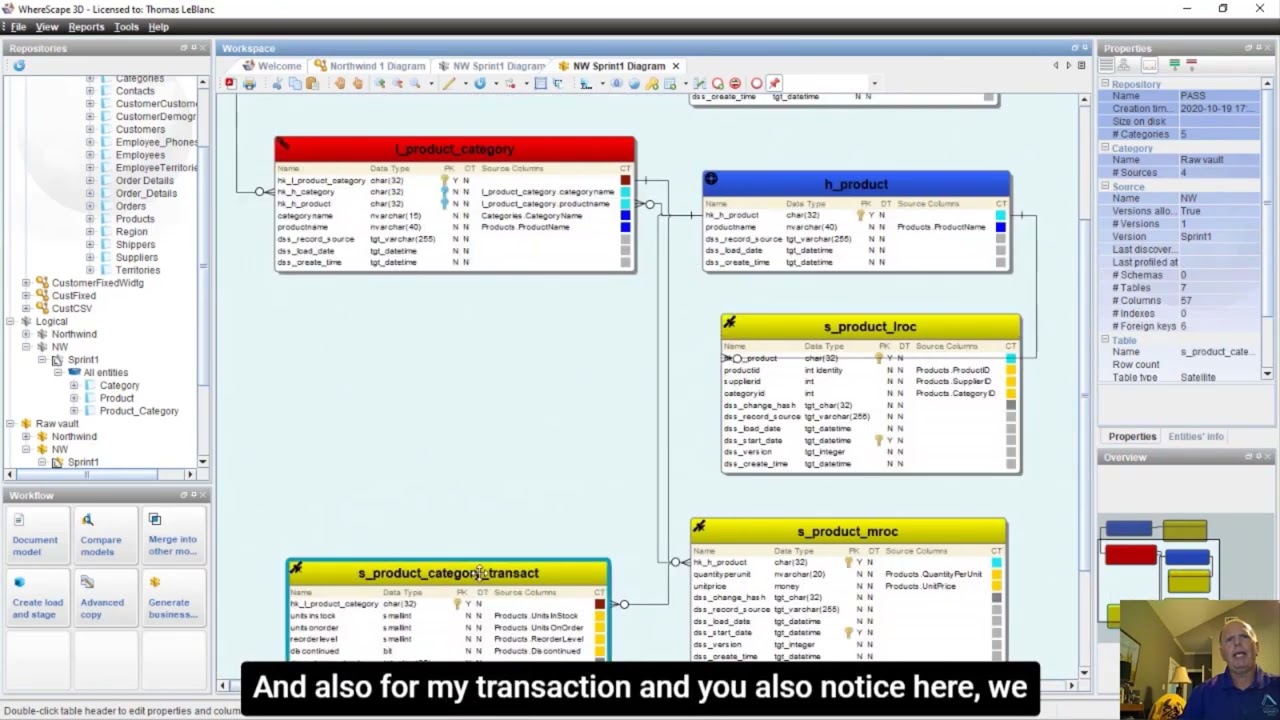The width and height of the screenshot is (1280, 720).
Task: Switch to the Welcome tab
Action: coord(271,66)
